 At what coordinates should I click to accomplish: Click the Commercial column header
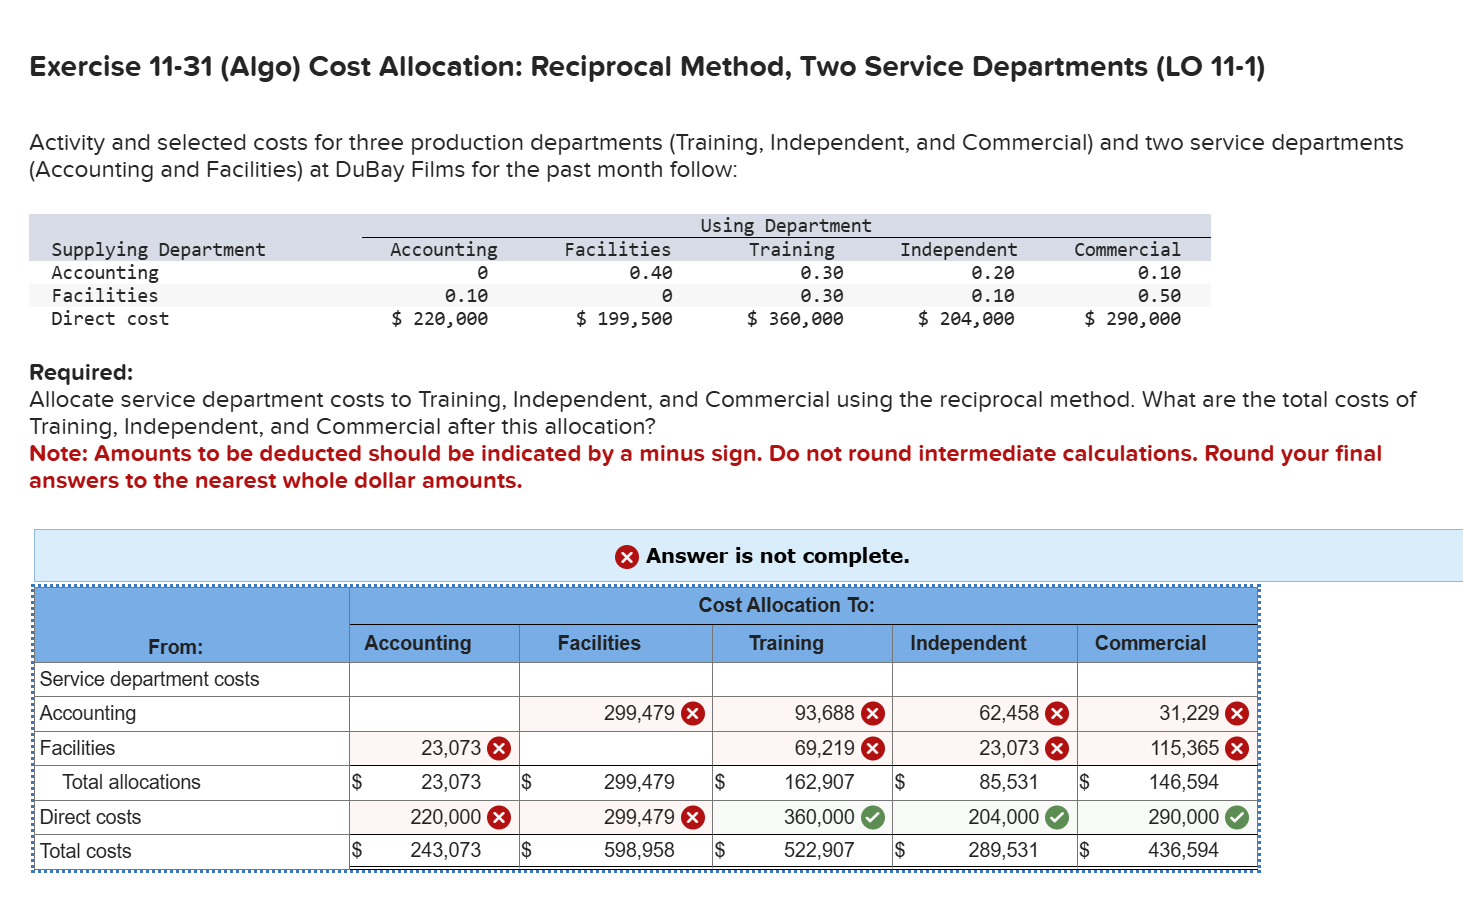[1150, 643]
